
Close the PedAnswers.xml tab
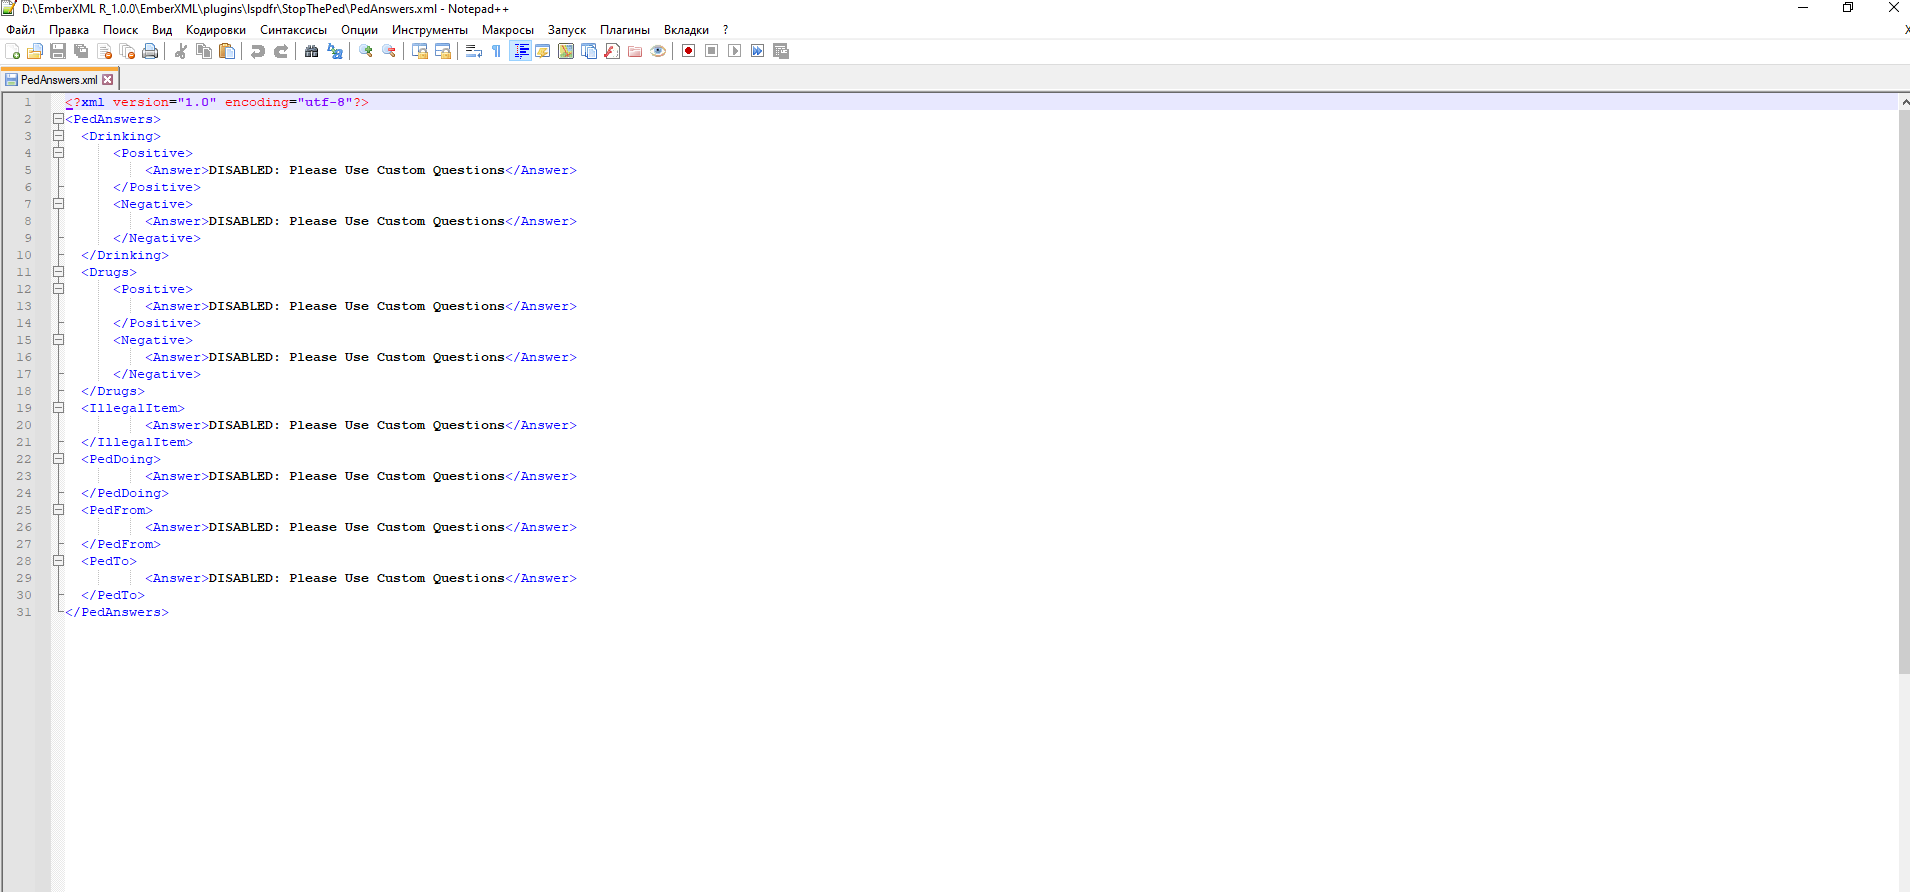(x=108, y=80)
